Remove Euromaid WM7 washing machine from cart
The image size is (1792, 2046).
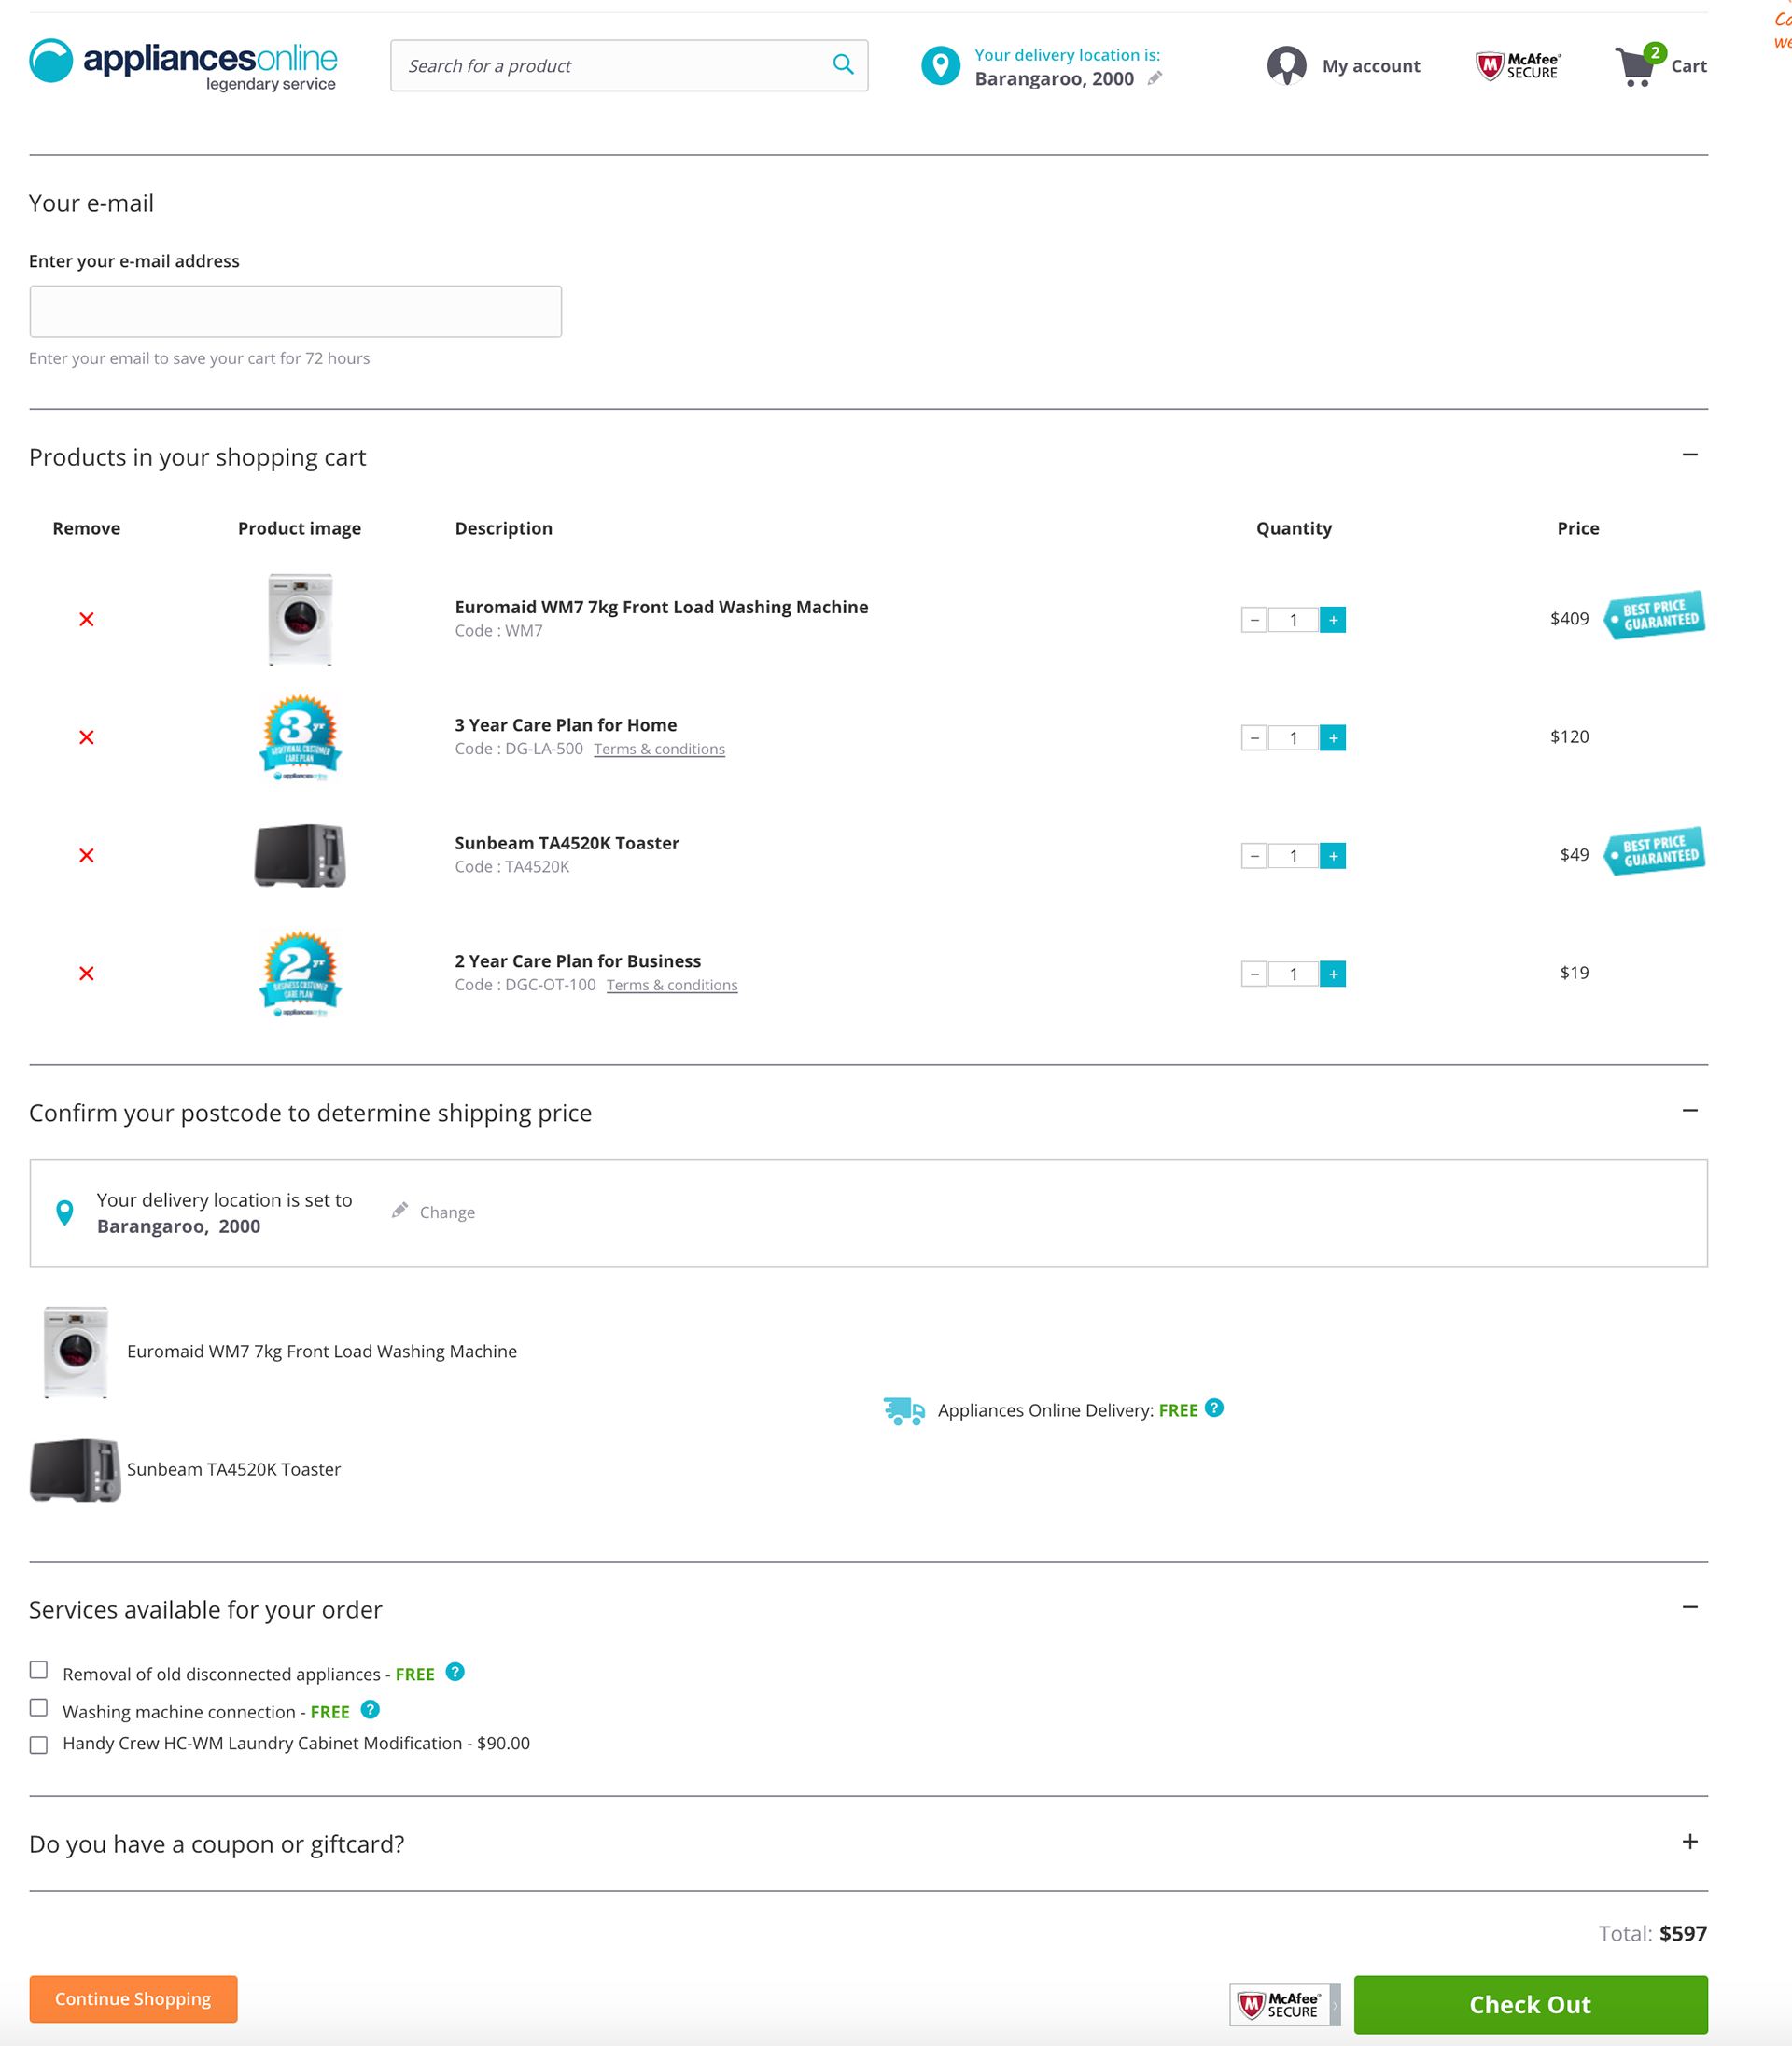tap(87, 620)
